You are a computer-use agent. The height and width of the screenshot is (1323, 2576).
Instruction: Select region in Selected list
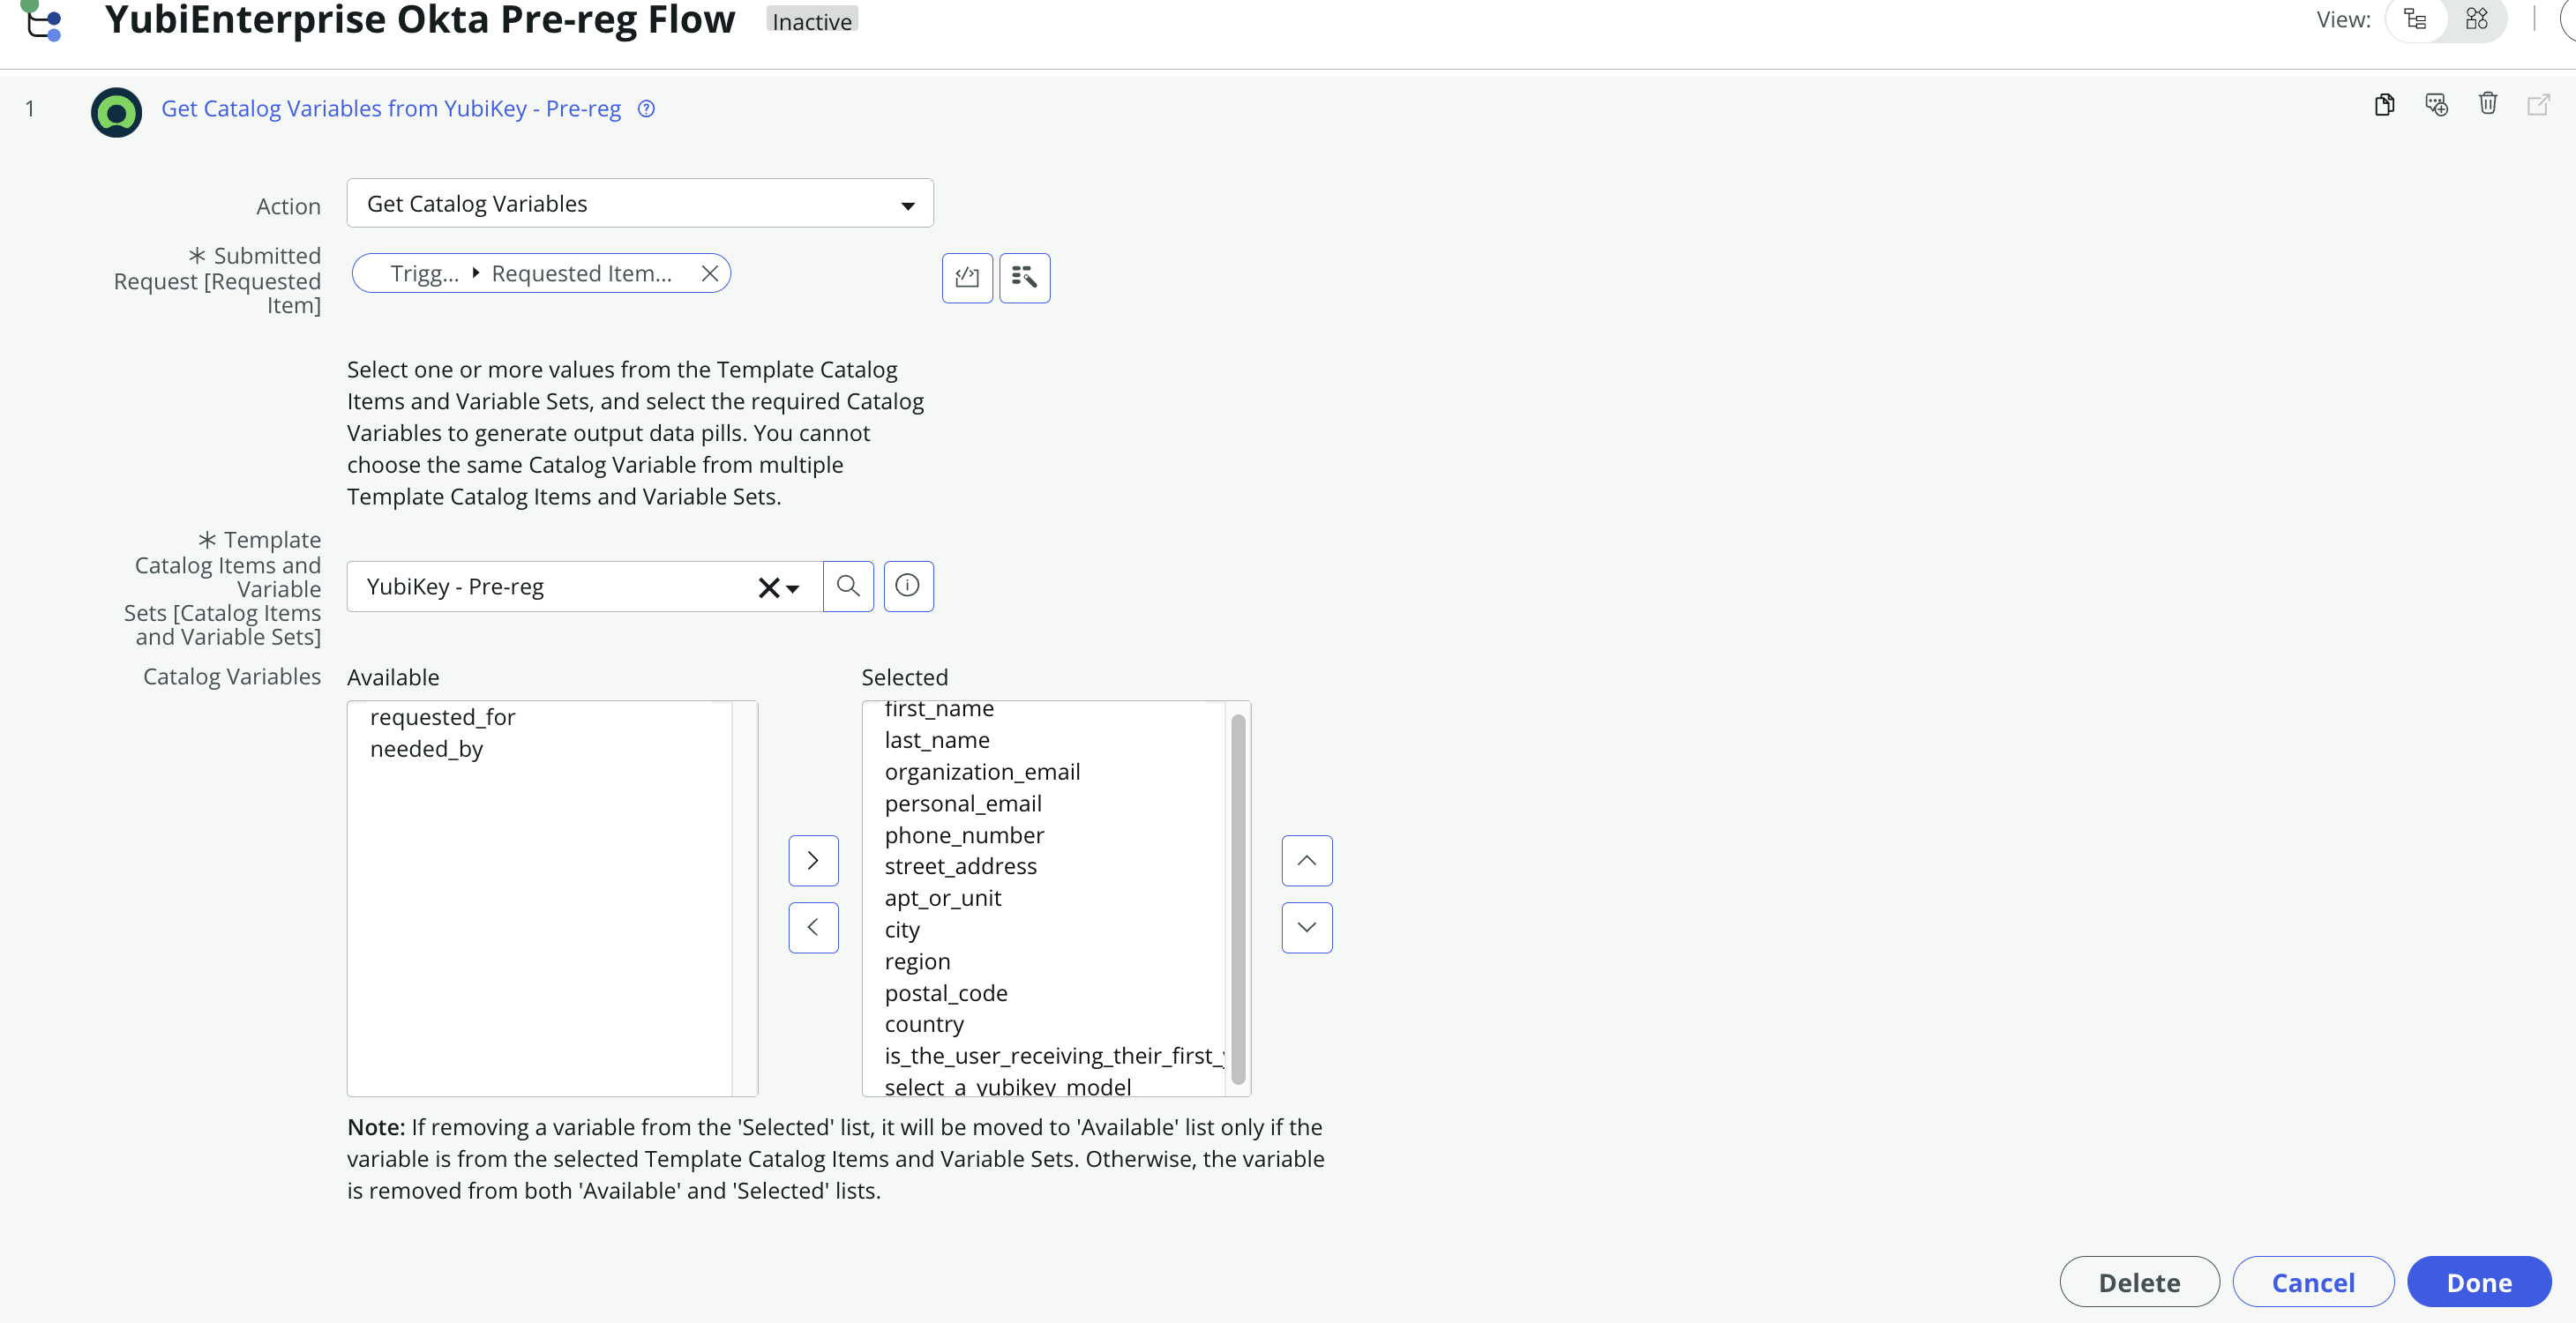coord(917,962)
